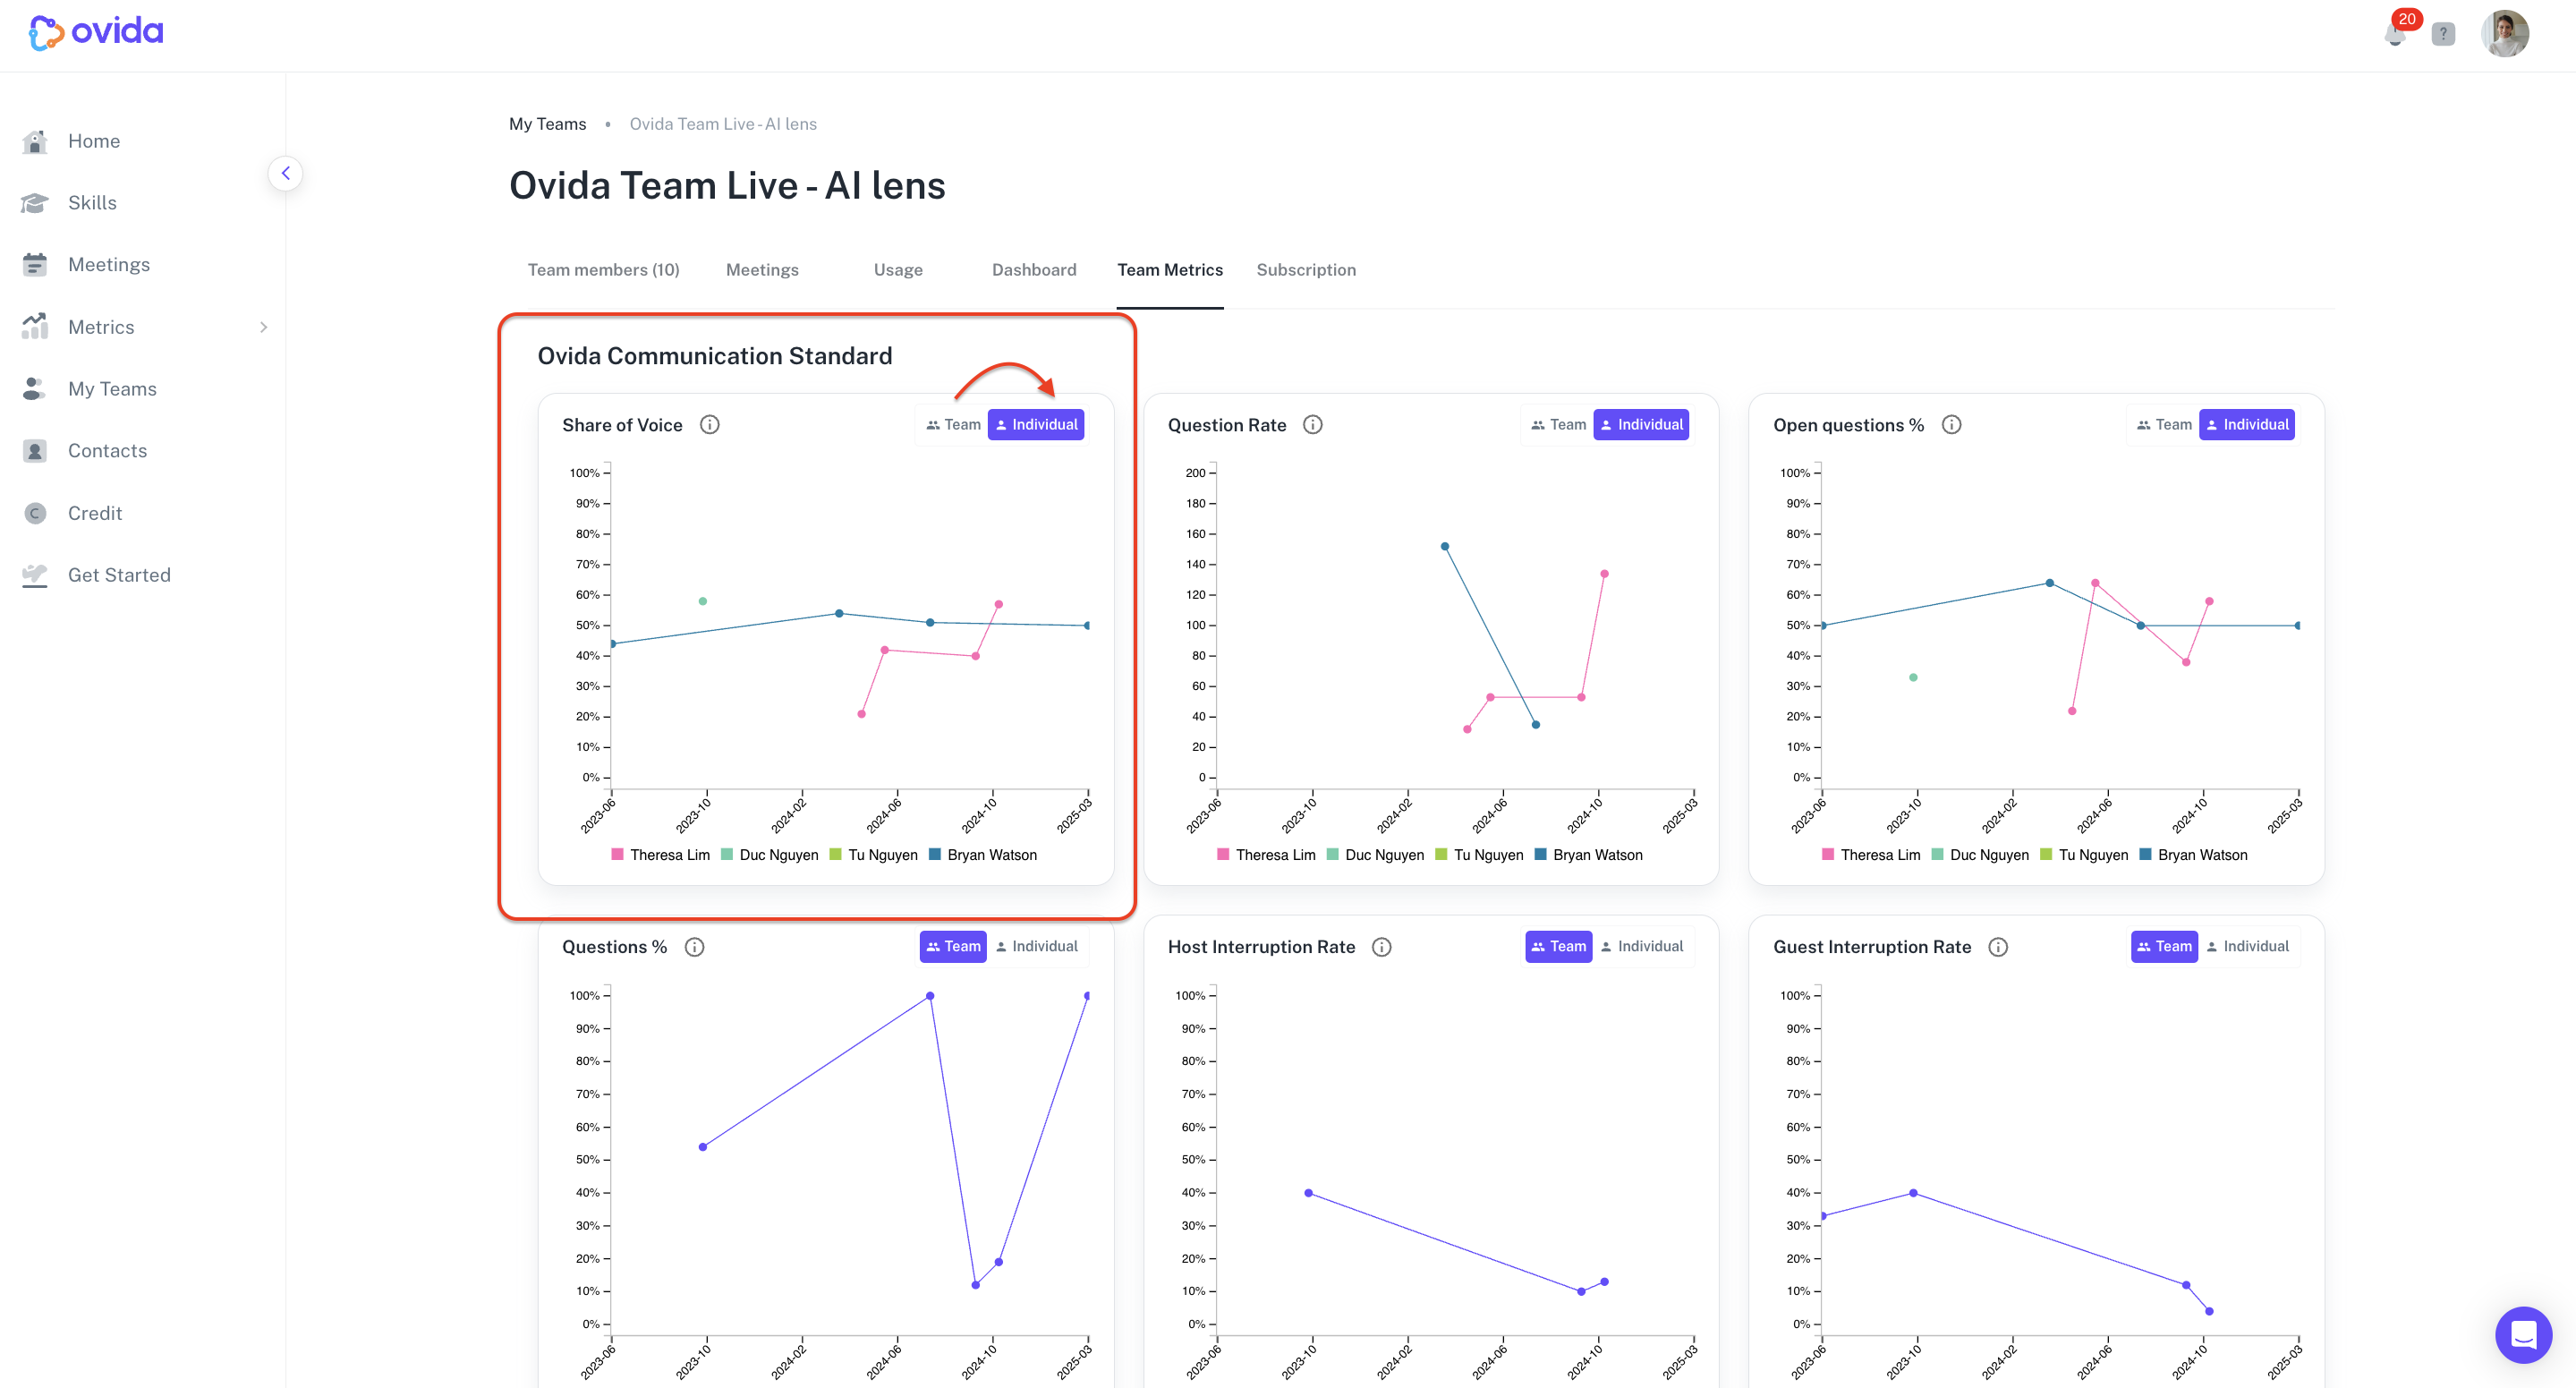
Task: Open Meetings in the sidebar
Action: click(109, 265)
